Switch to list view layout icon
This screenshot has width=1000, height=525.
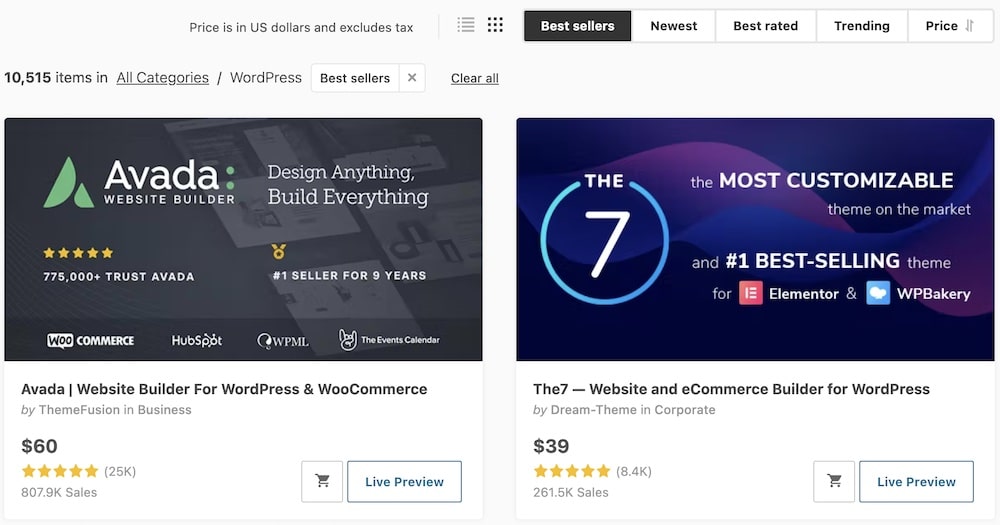[466, 25]
